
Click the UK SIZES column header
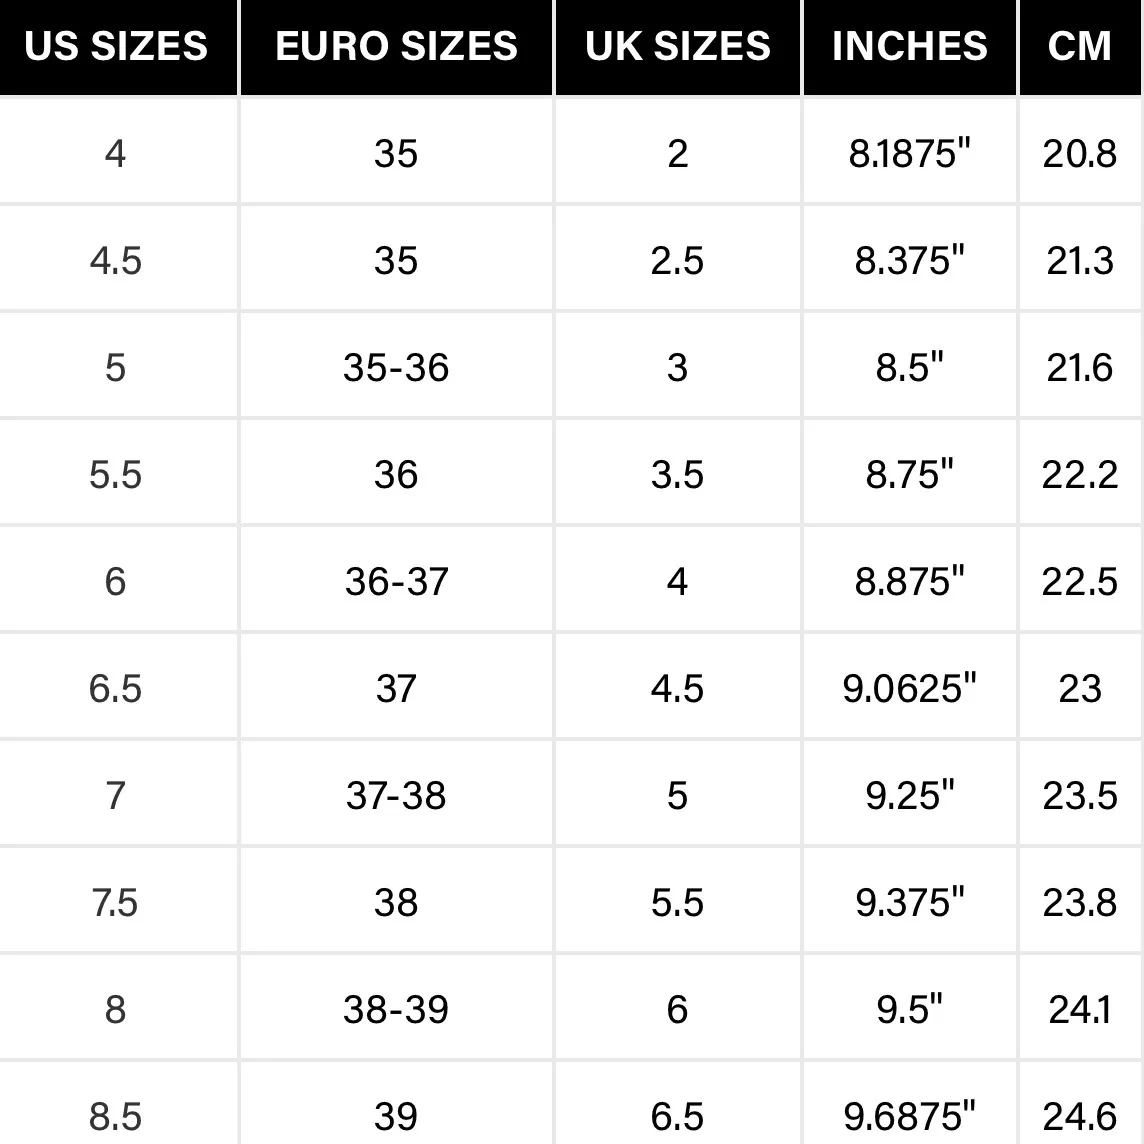pos(678,46)
